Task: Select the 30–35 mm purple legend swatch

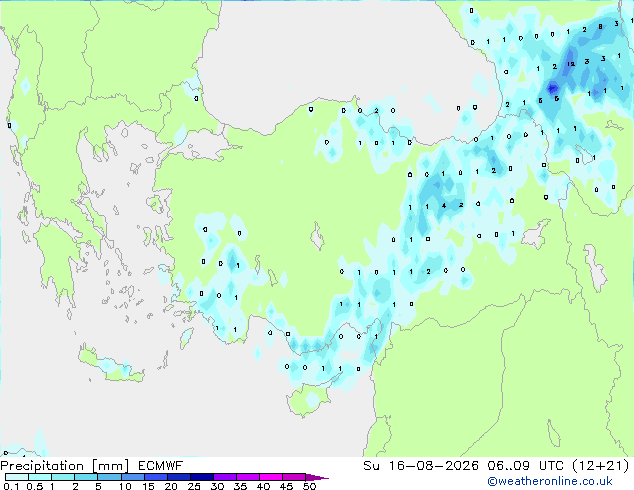Action: 225,477
